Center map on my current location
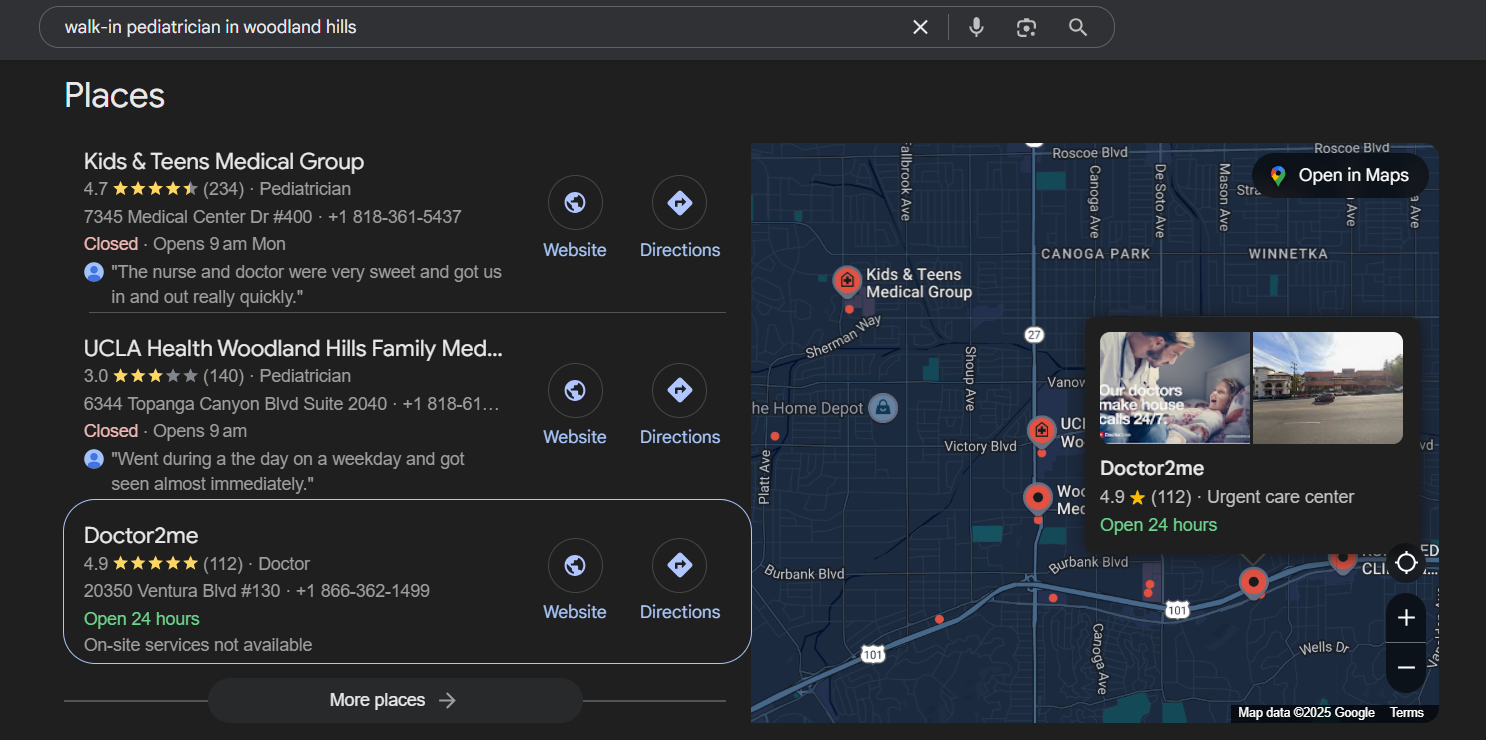The height and width of the screenshot is (740, 1486). coord(1406,563)
